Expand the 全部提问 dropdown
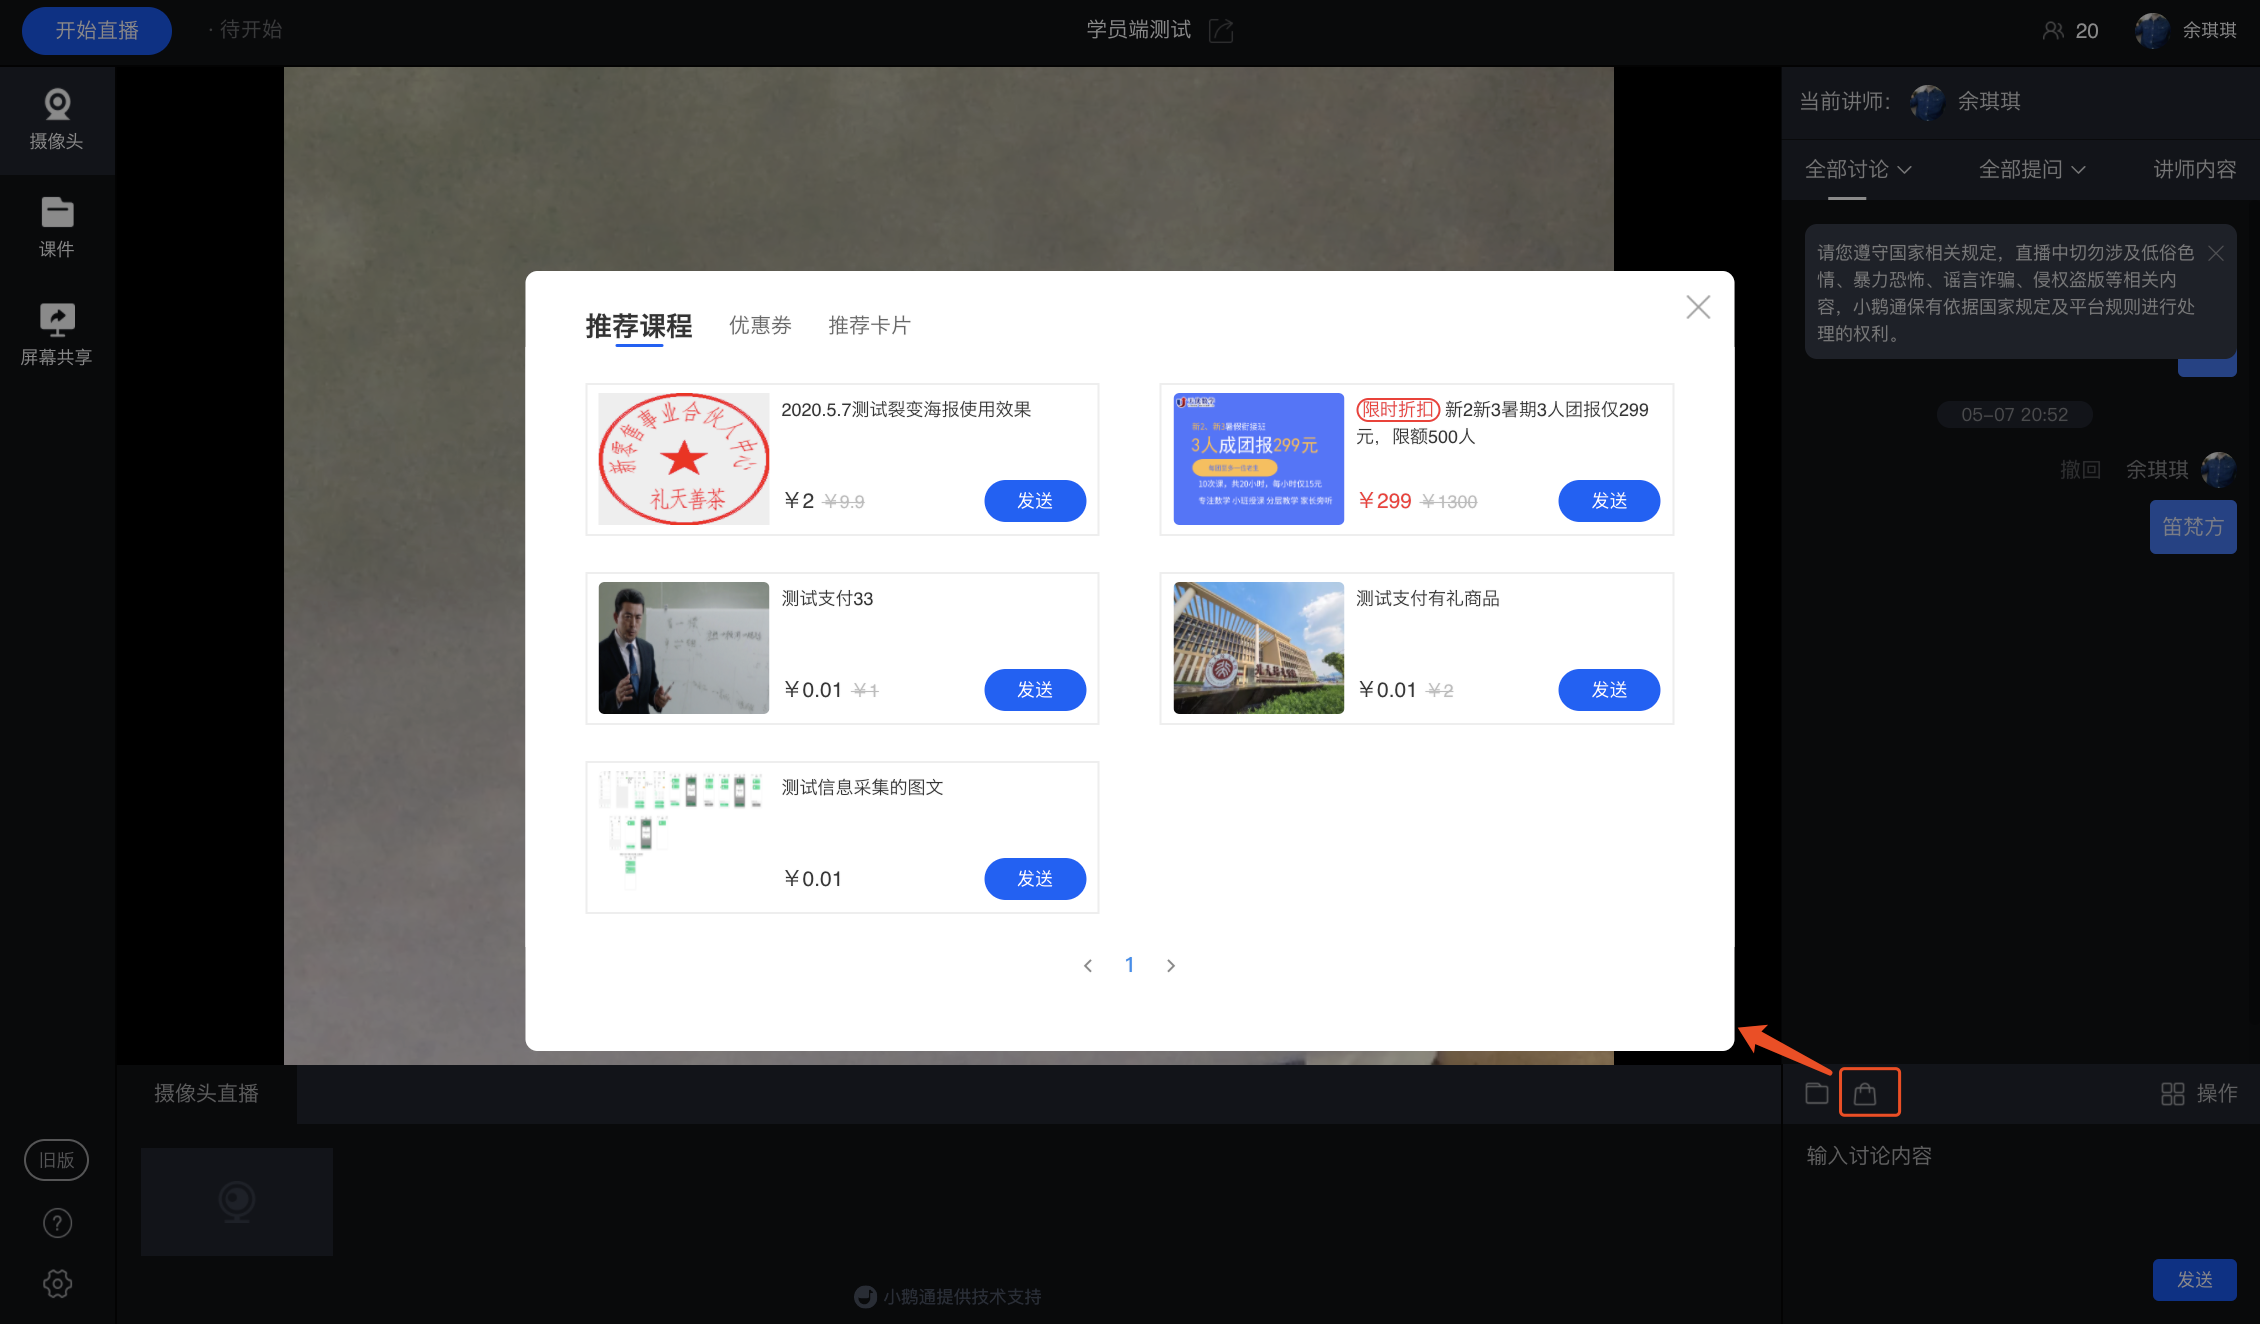Viewport: 2260px width, 1324px height. click(x=2032, y=169)
